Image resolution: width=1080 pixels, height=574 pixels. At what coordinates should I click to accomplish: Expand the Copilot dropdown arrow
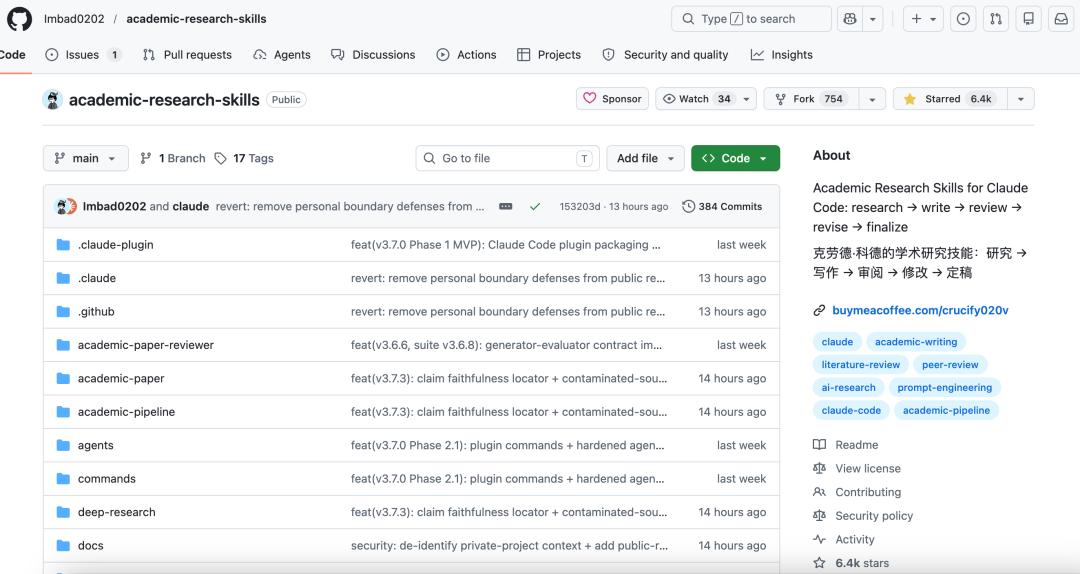(x=873, y=19)
